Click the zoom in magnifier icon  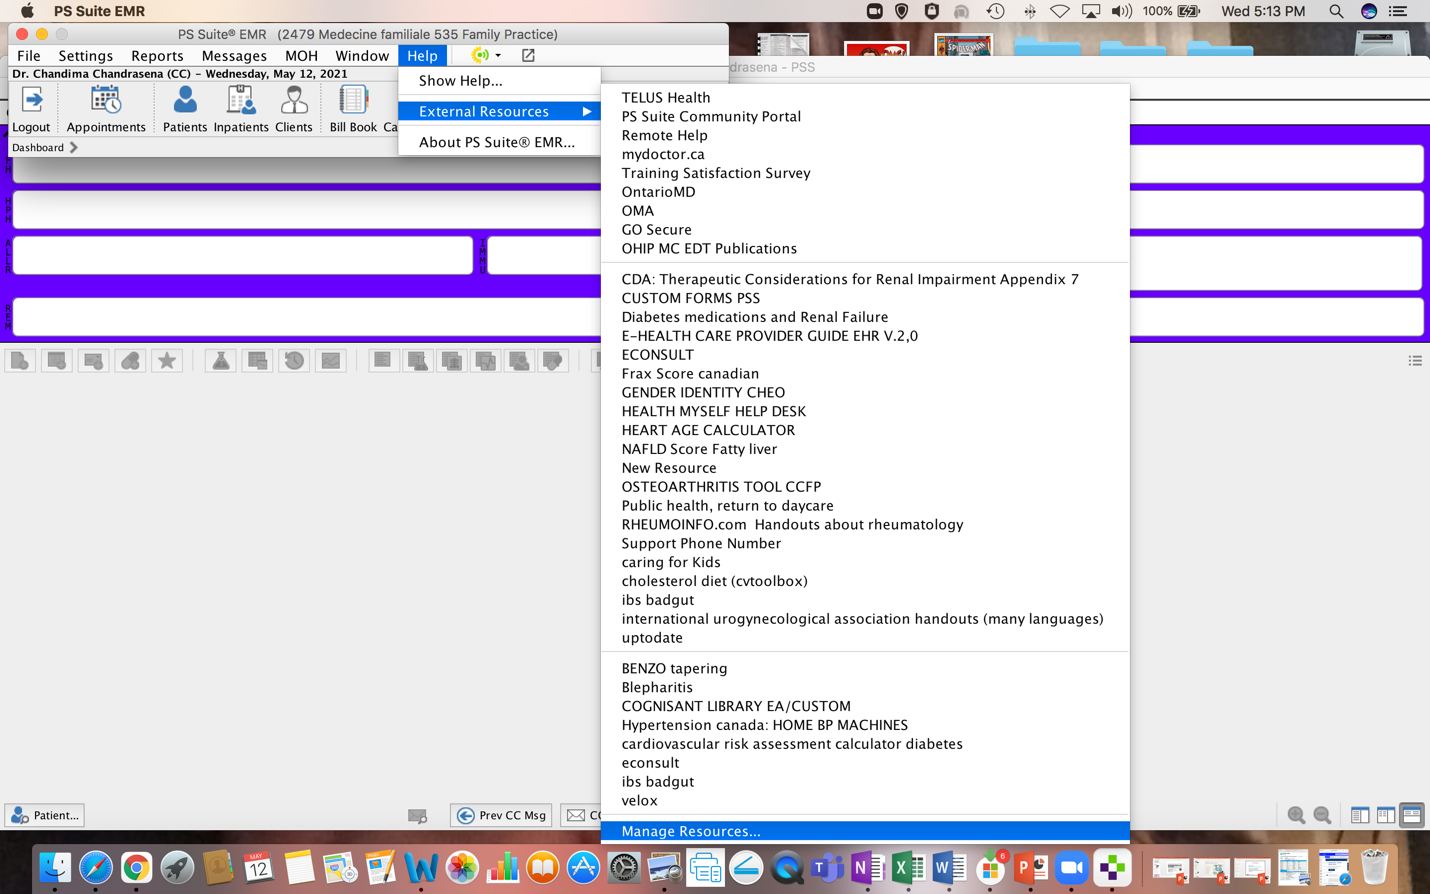tap(1296, 815)
